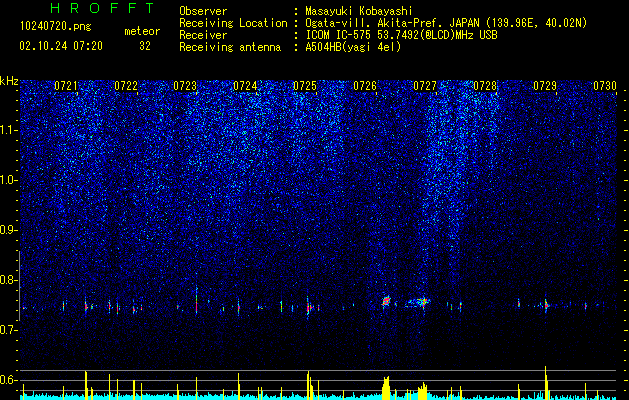
Task: Click the 0723 time marker
Action: click(x=185, y=86)
